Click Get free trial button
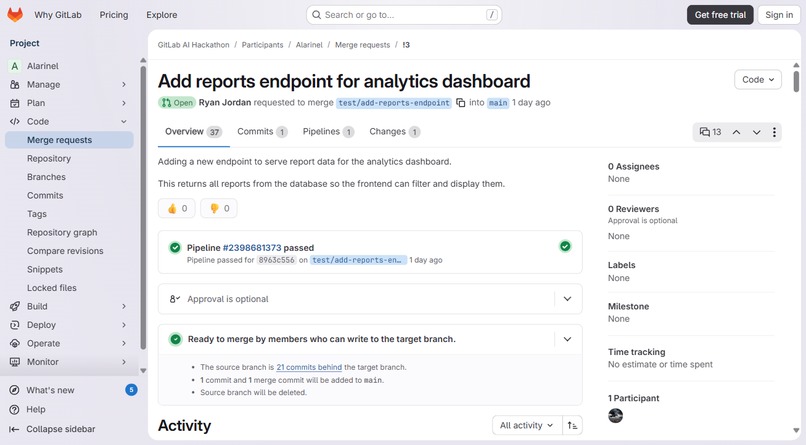Viewport: 806px width, 445px height. [x=720, y=15]
